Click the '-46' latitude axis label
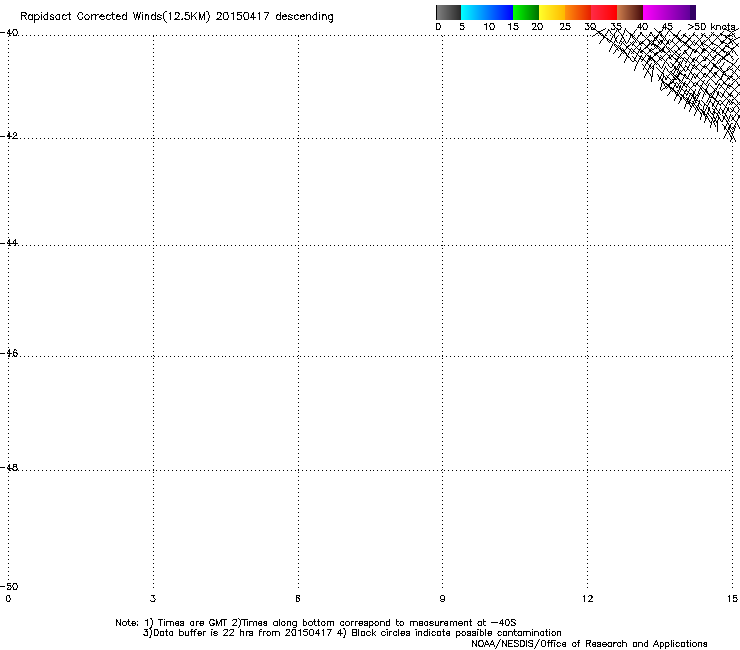Viewport: 740px width, 650px height. pyautogui.click(x=9, y=353)
